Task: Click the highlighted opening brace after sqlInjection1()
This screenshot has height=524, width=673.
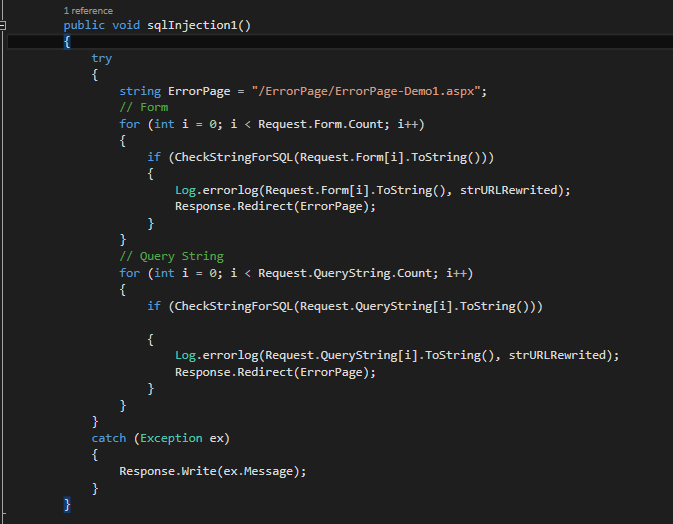Action: pyautogui.click(x=67, y=42)
